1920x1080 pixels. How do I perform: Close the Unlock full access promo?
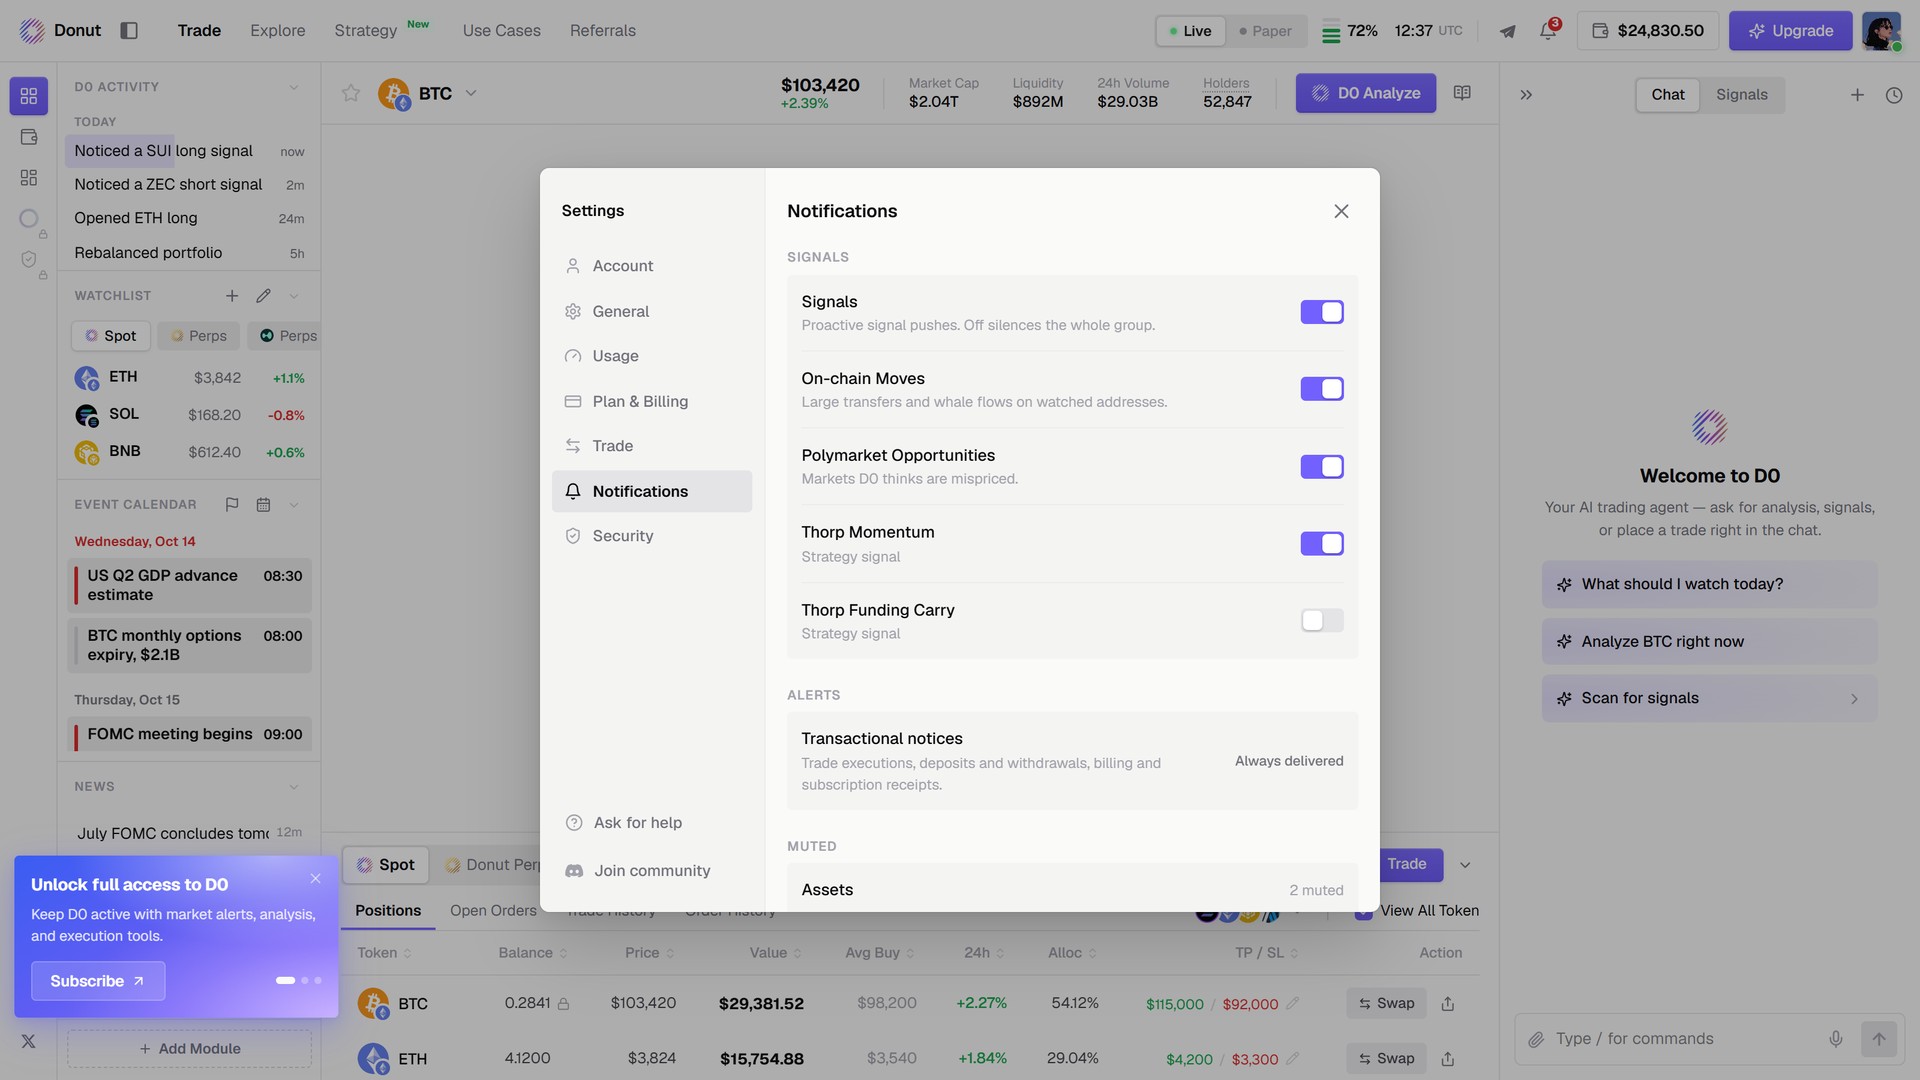click(x=316, y=879)
